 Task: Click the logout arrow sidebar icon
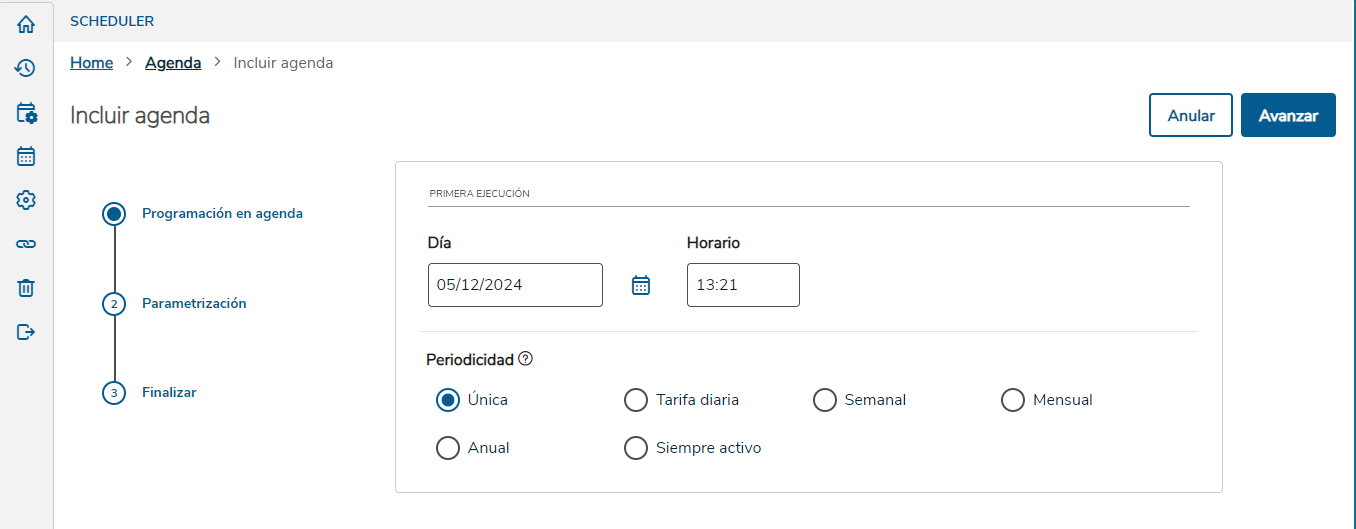[x=26, y=332]
